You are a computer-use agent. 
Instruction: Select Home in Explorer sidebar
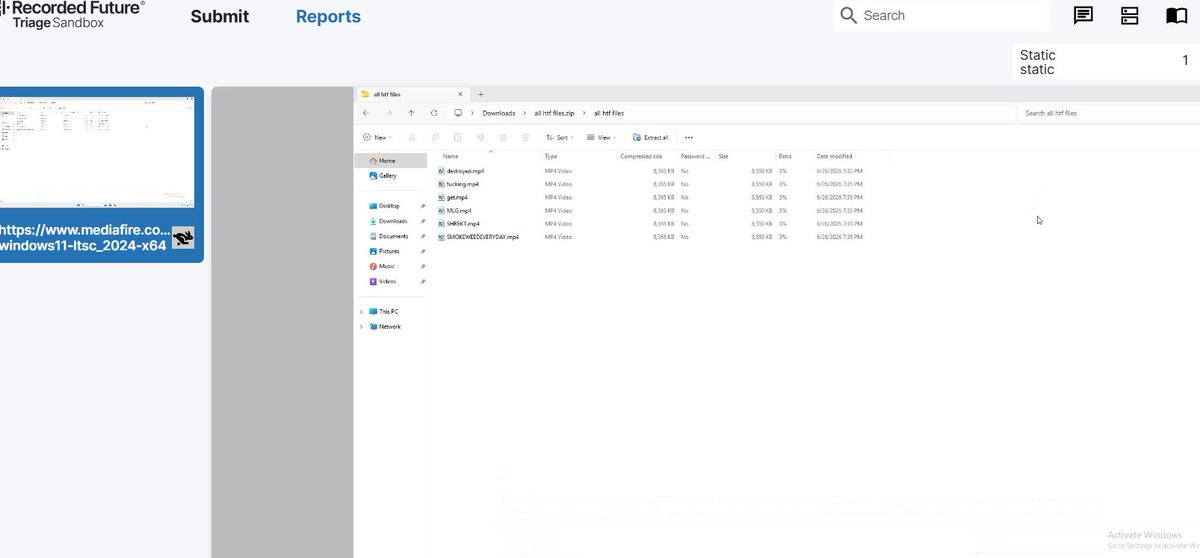(x=391, y=160)
